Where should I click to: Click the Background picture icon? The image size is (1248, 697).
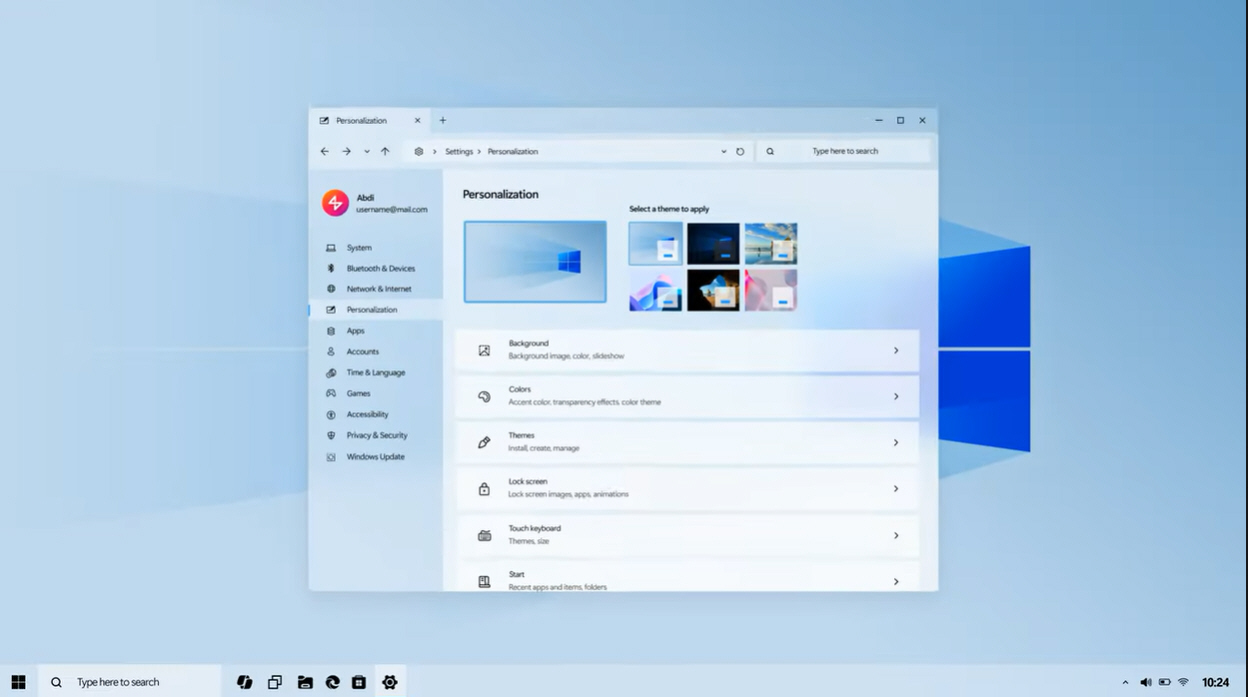coord(484,349)
